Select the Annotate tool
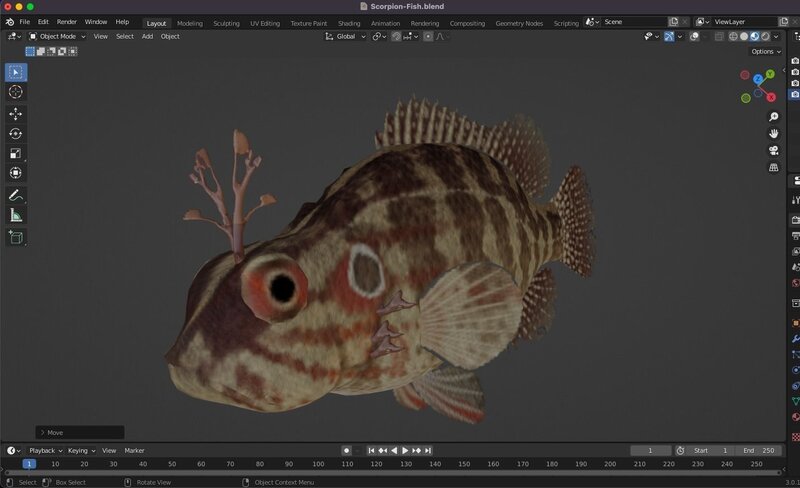The height and width of the screenshot is (488, 800). (16, 195)
